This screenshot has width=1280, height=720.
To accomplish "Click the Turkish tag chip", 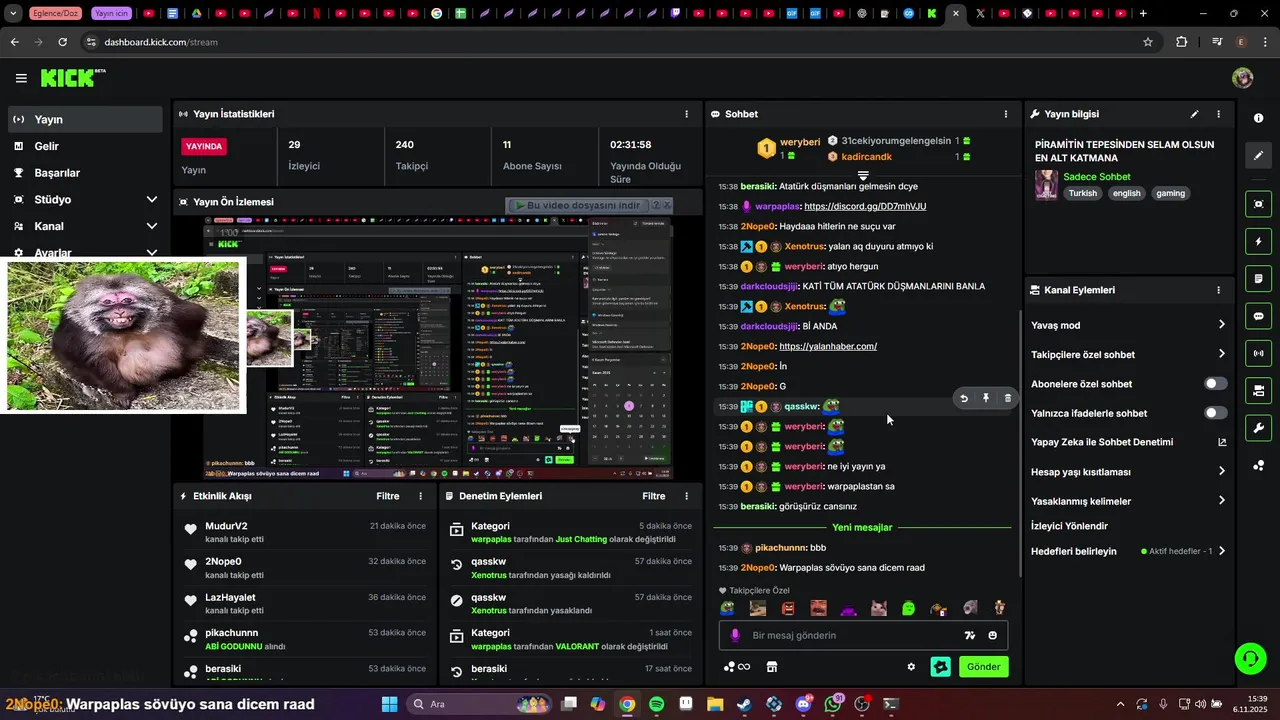I will pos(1082,193).
